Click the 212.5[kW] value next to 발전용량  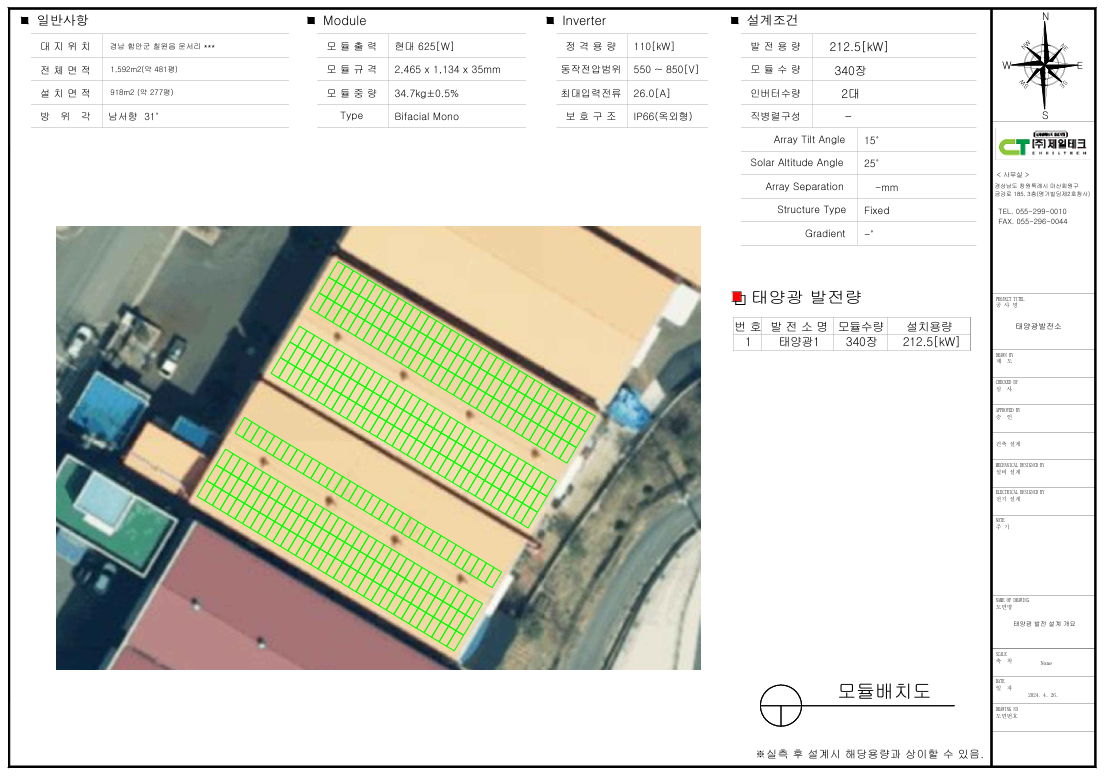858,46
